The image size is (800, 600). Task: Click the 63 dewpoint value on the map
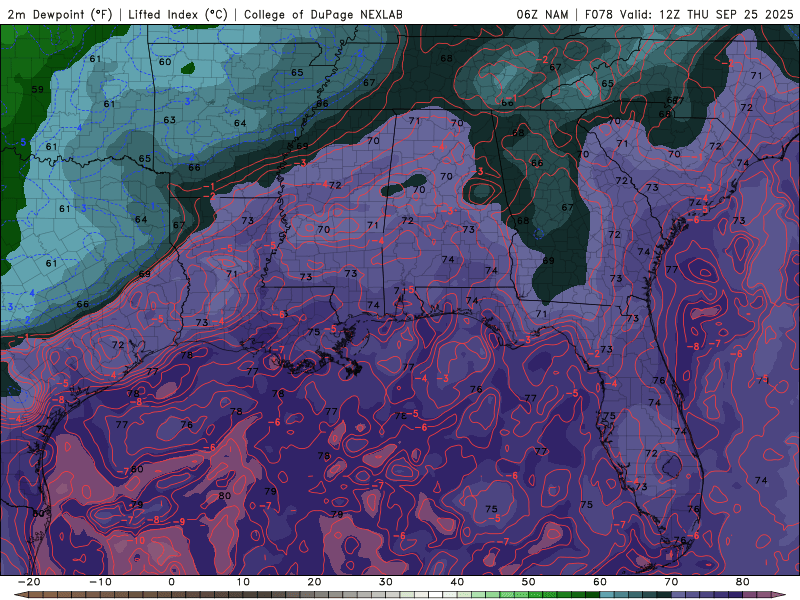tap(169, 120)
